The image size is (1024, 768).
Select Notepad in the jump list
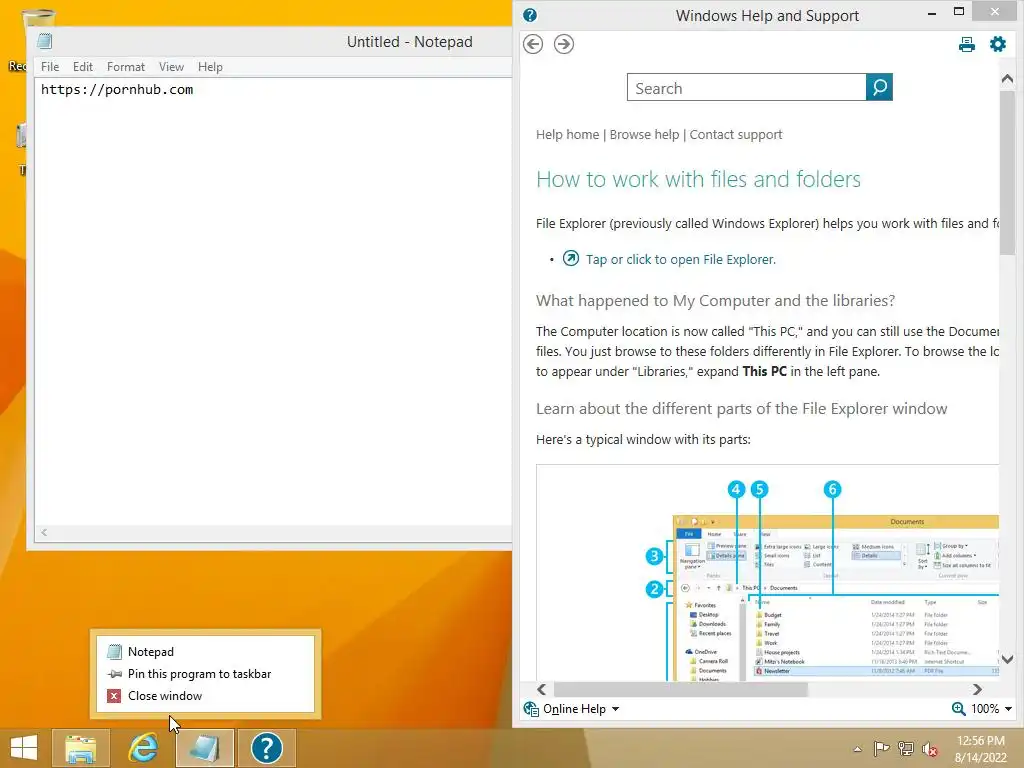coord(205,652)
